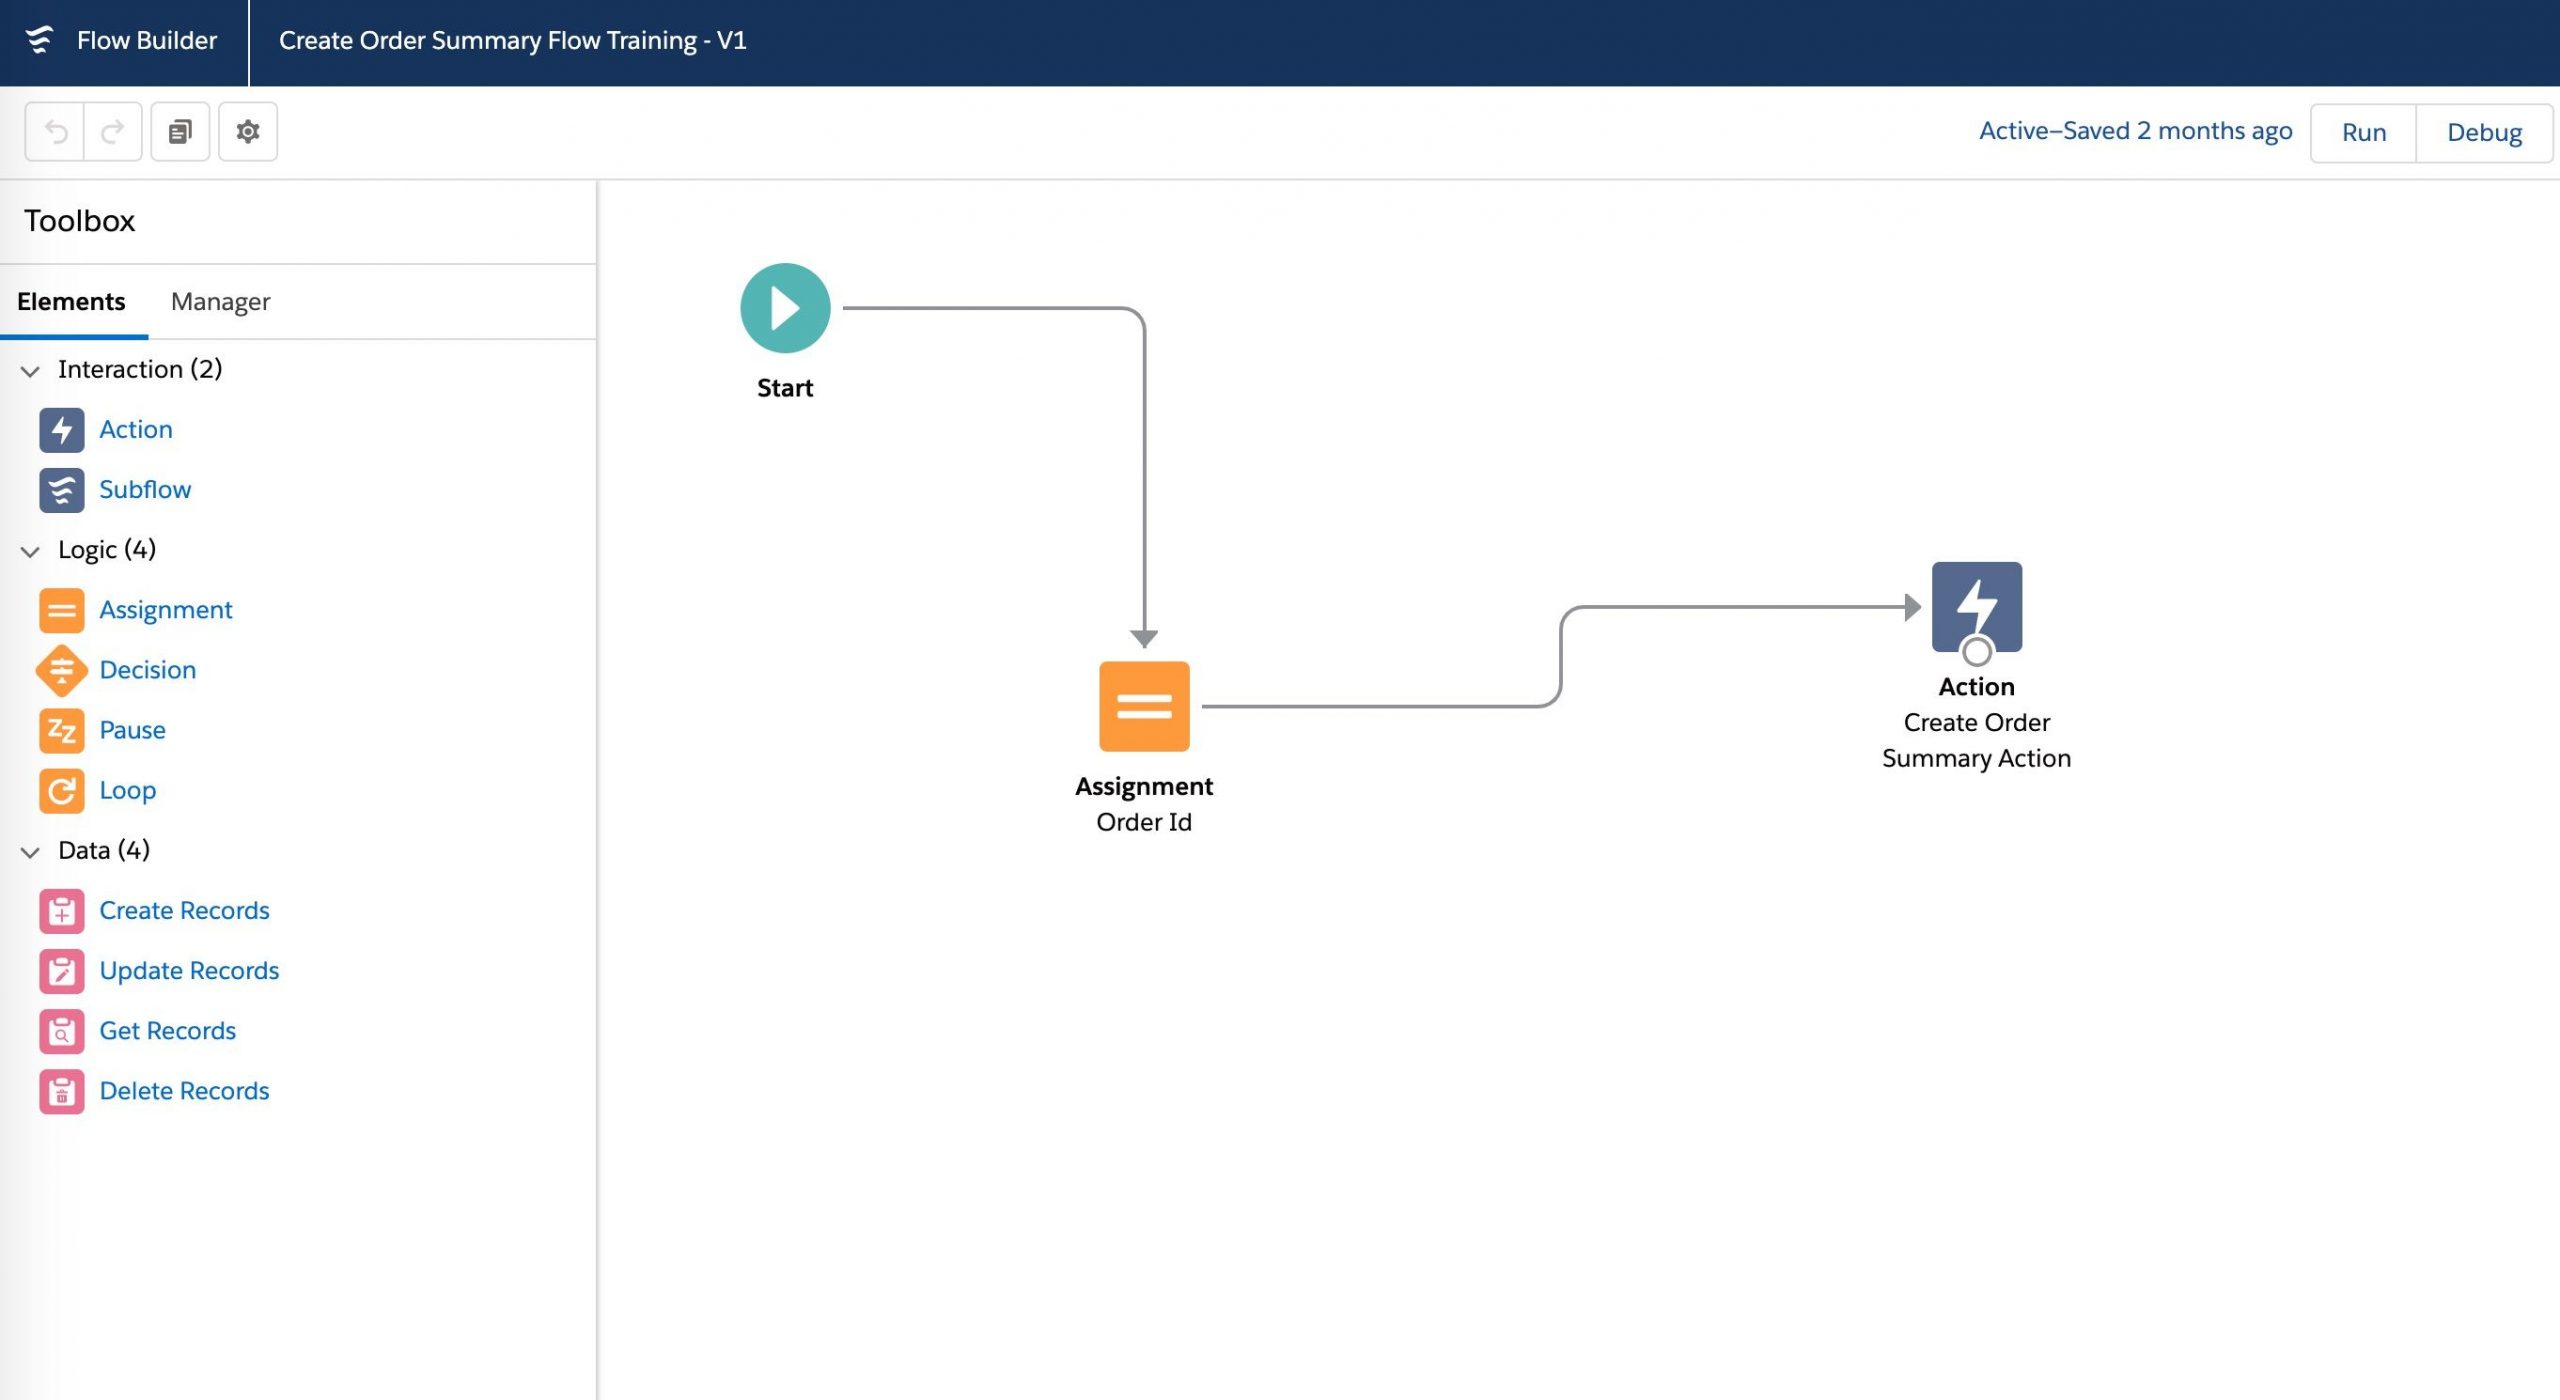
Task: Click the Duplicate element icon
Action: [180, 130]
